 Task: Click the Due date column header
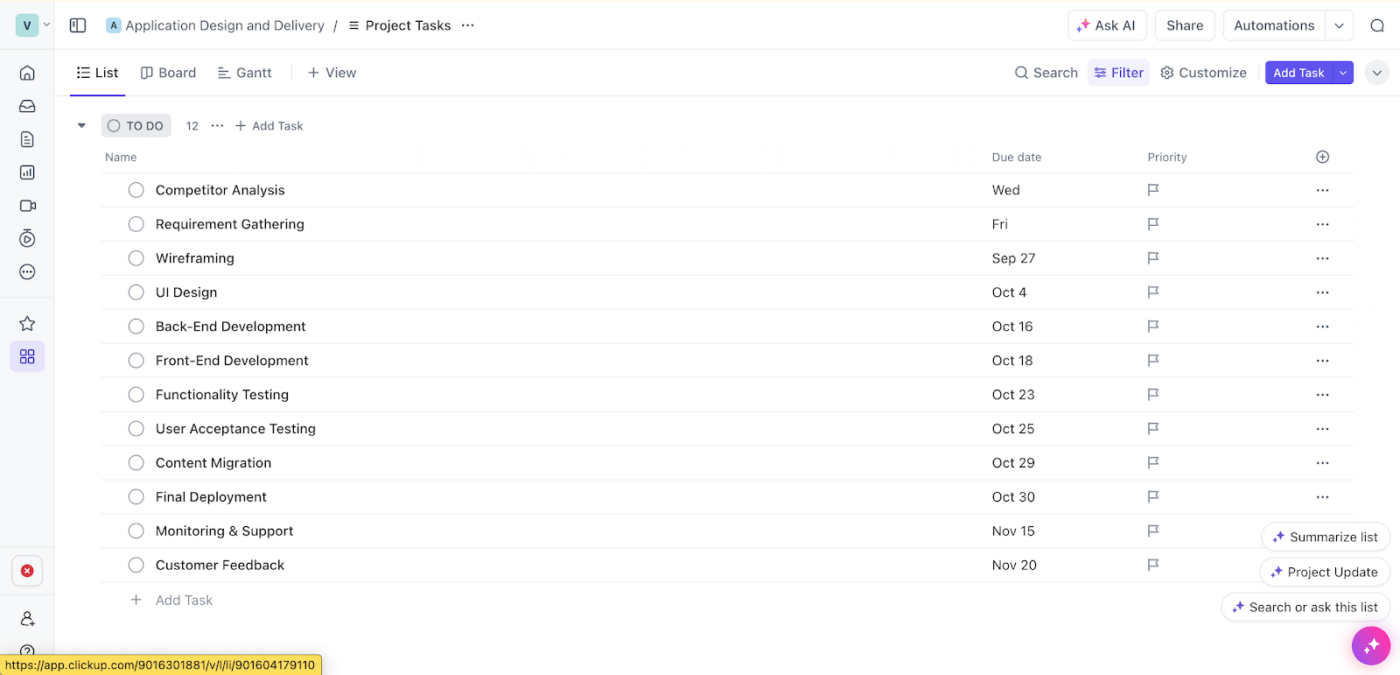tap(1016, 157)
